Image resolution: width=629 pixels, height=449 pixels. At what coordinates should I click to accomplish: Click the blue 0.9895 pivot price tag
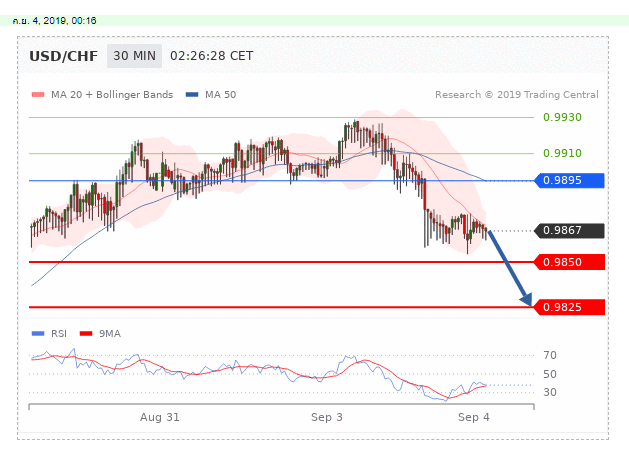pos(569,181)
